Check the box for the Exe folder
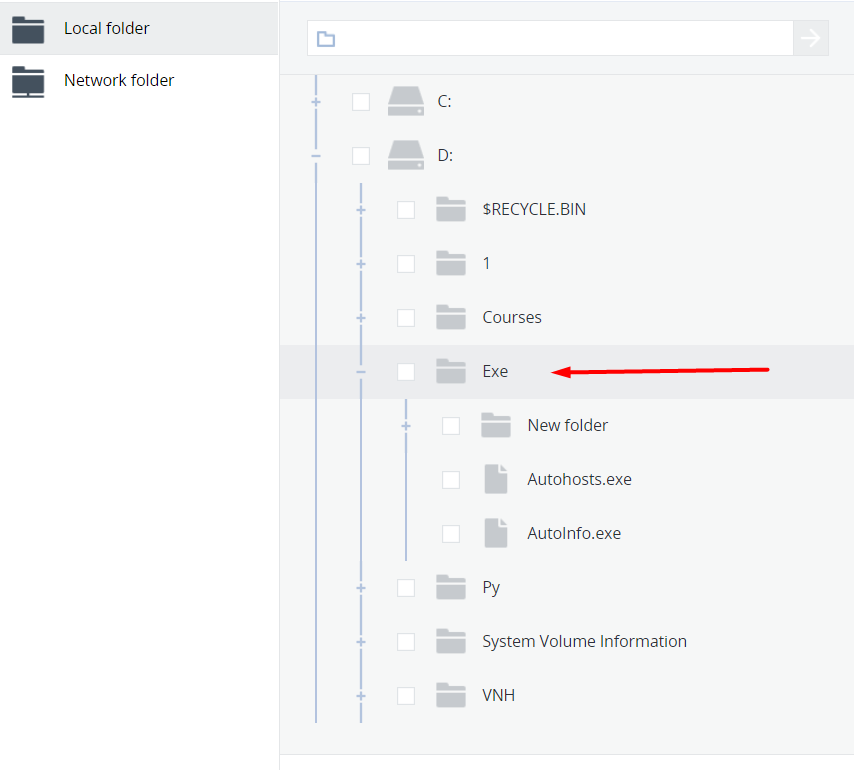The width and height of the screenshot is (854, 770). tap(406, 372)
